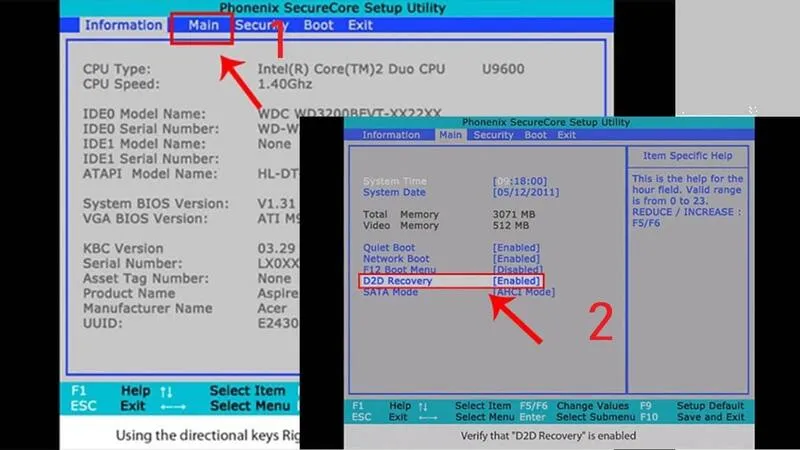Select Security tab in the front BIOS window
The image size is (800, 450).
click(x=493, y=135)
